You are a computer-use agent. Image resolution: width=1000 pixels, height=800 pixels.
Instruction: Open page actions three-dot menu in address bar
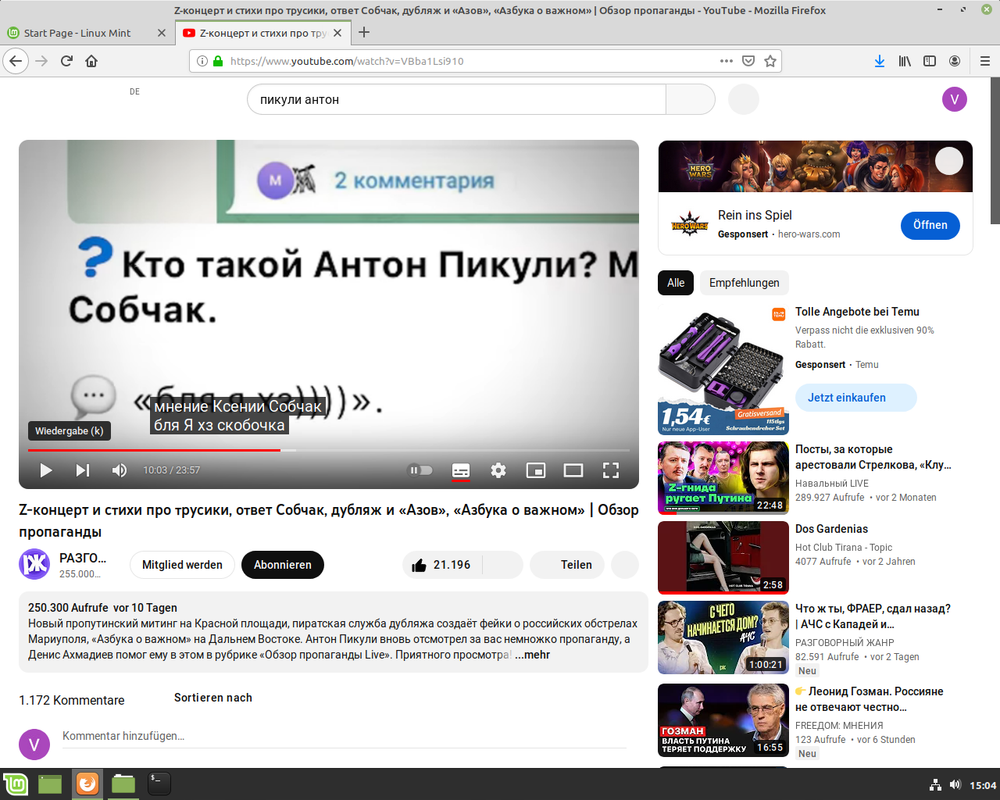click(x=726, y=61)
